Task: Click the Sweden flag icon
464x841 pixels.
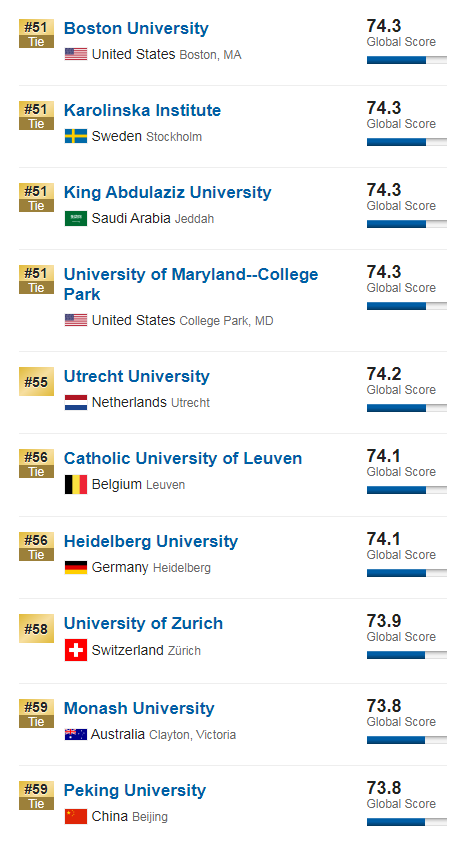Action: [76, 136]
